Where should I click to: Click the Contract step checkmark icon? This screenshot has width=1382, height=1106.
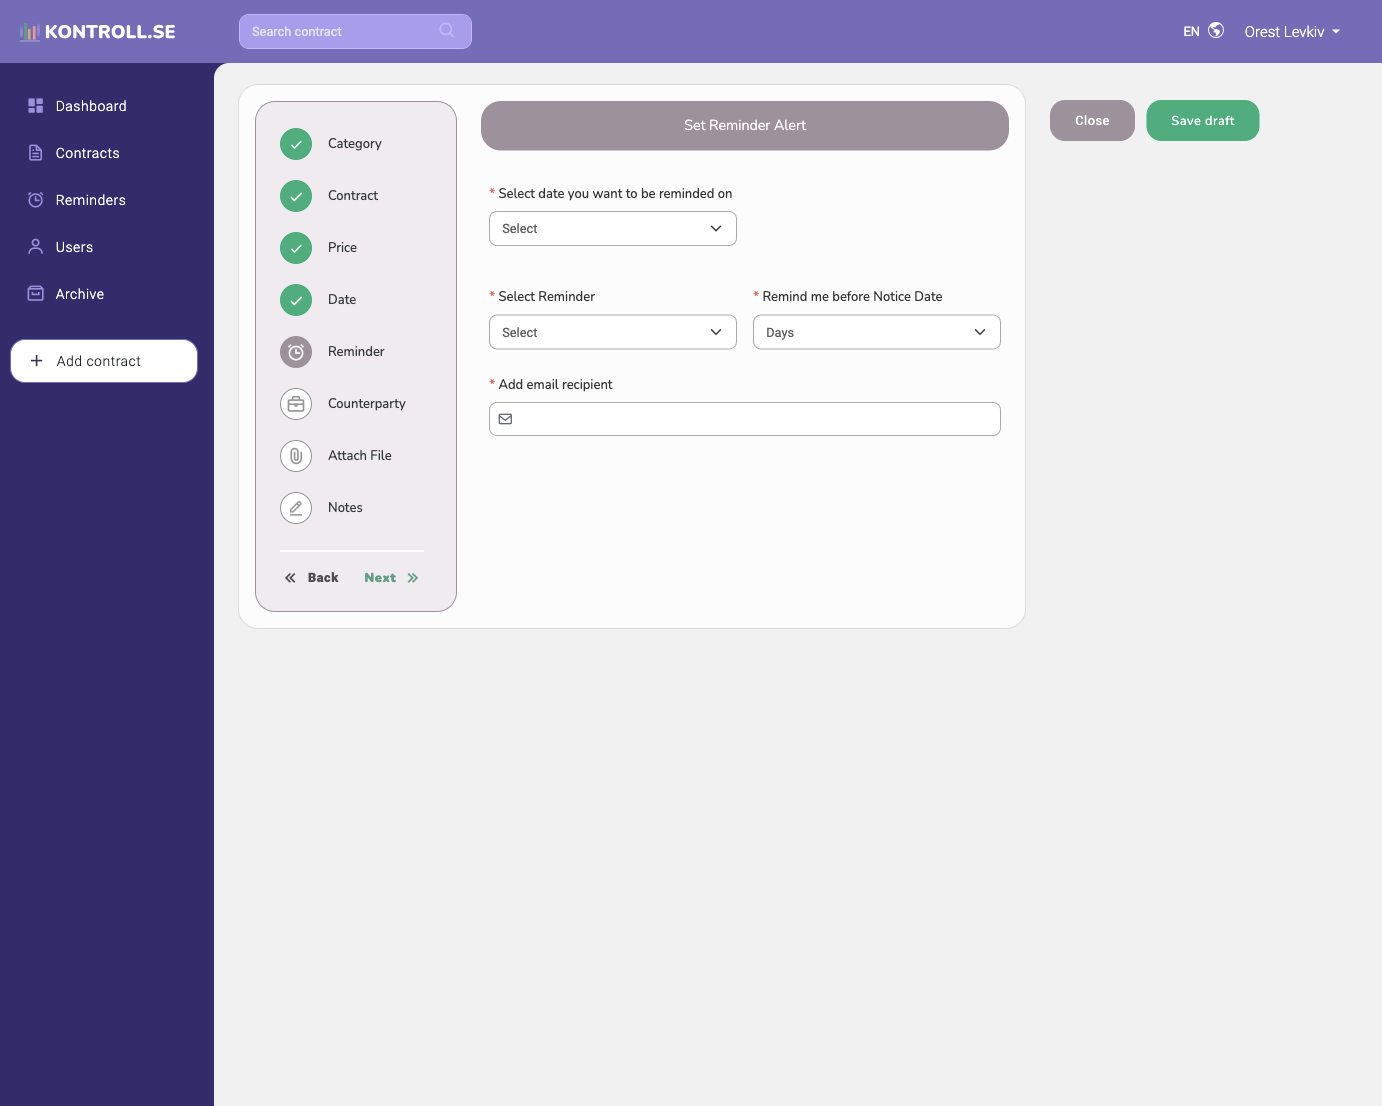pos(296,196)
